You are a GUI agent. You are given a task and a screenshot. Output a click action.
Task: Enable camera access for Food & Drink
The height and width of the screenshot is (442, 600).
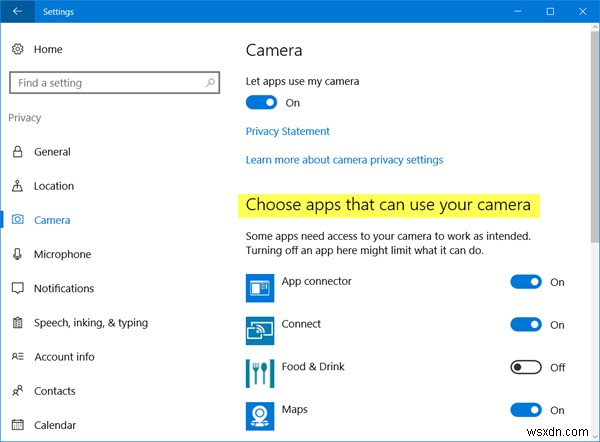click(526, 367)
